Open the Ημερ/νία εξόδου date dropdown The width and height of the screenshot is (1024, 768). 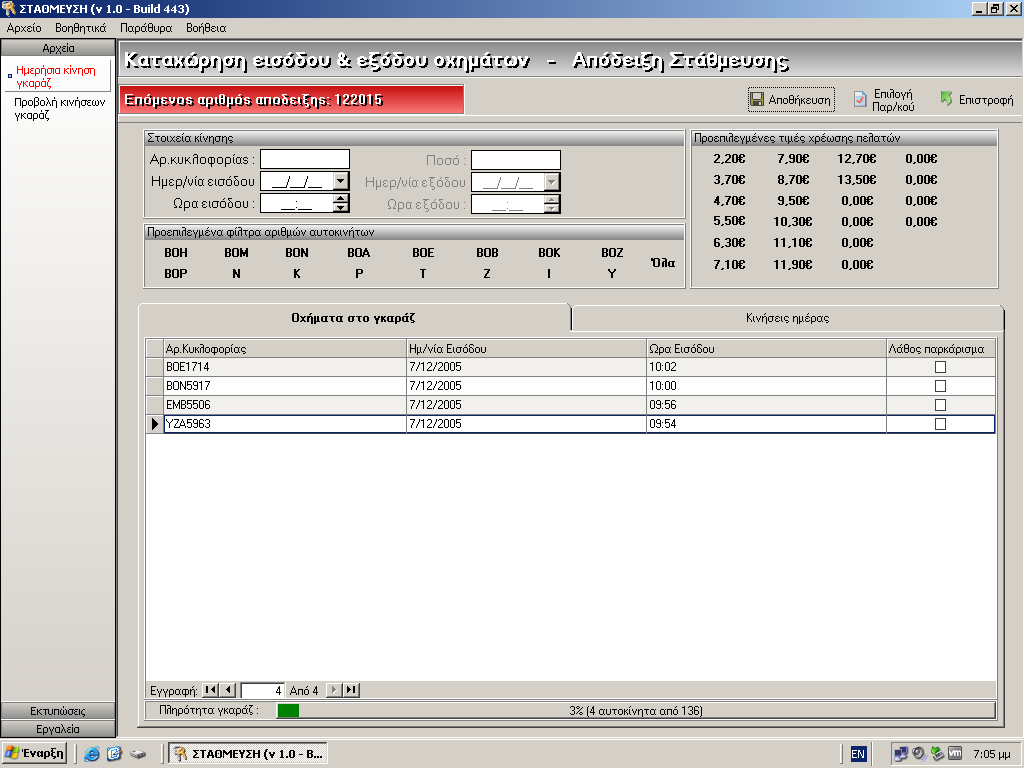click(552, 182)
